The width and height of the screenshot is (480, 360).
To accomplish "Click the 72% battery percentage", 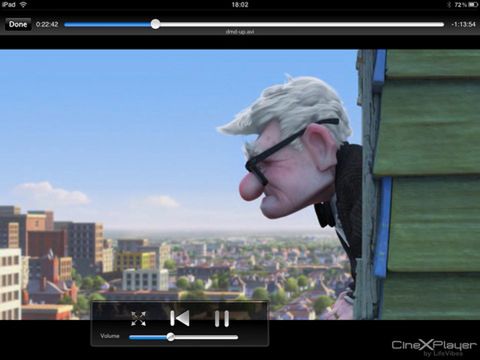I will pos(460,5).
